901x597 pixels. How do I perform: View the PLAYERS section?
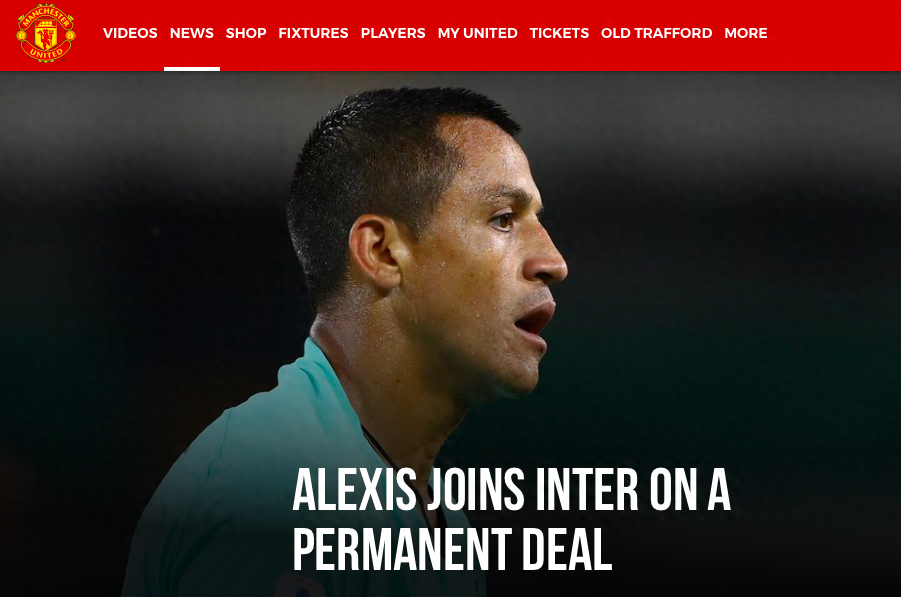coord(393,33)
